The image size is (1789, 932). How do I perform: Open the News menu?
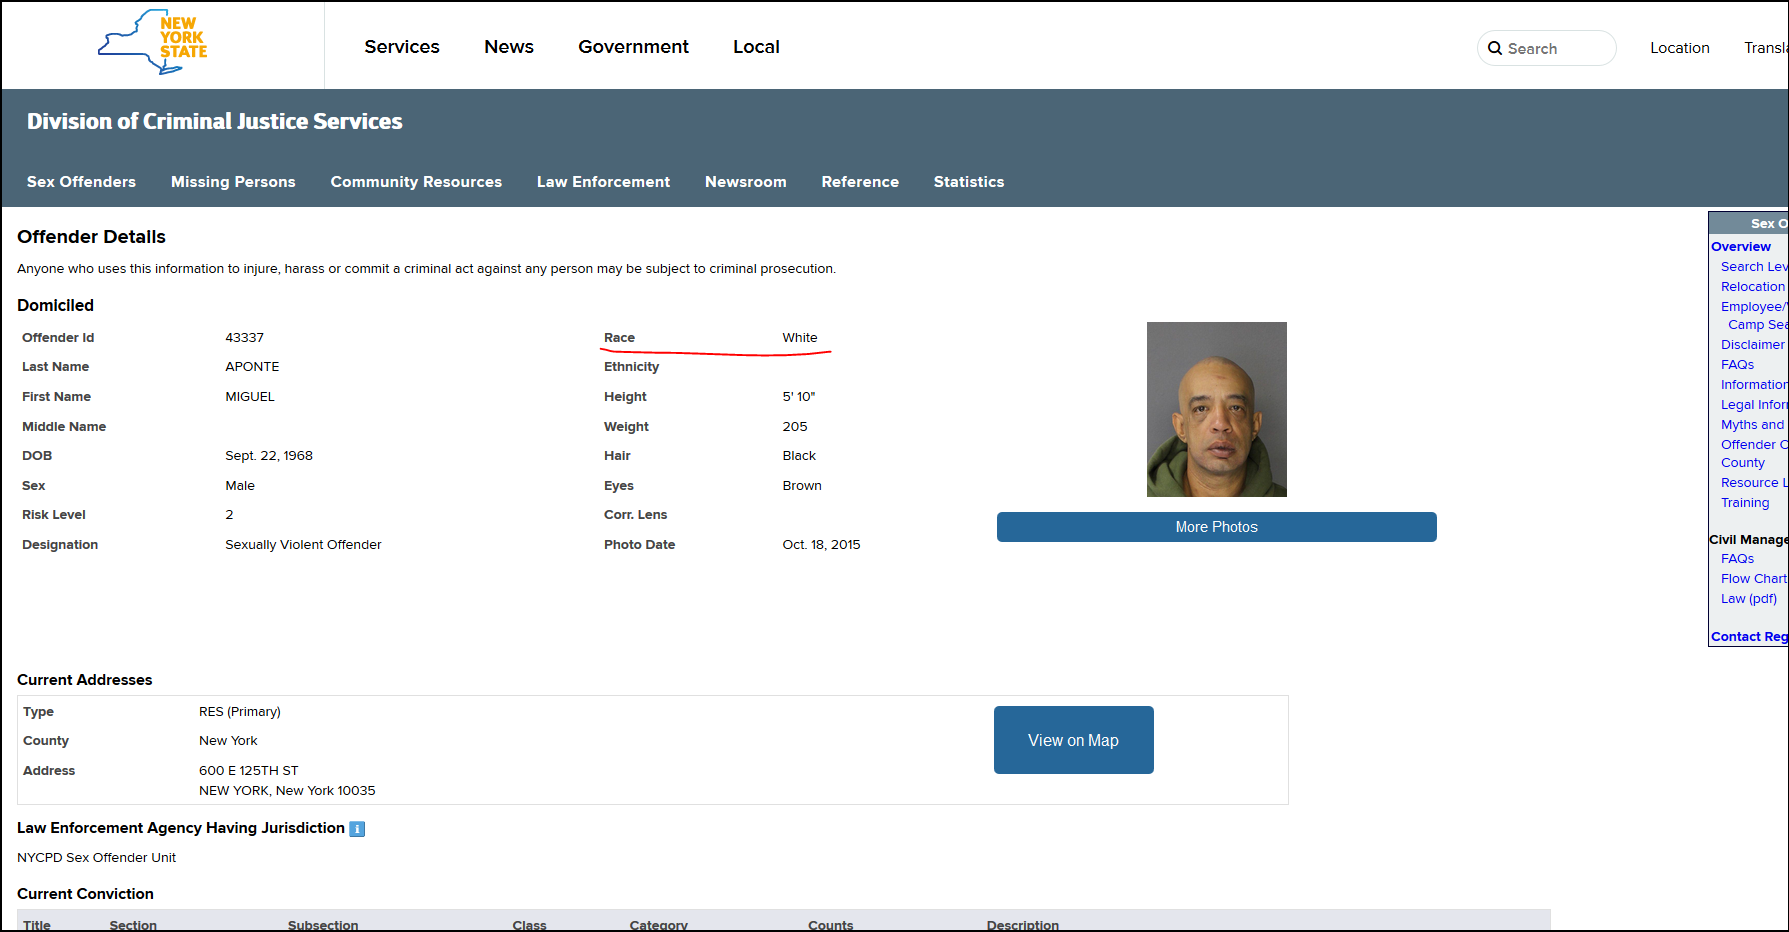pos(508,47)
